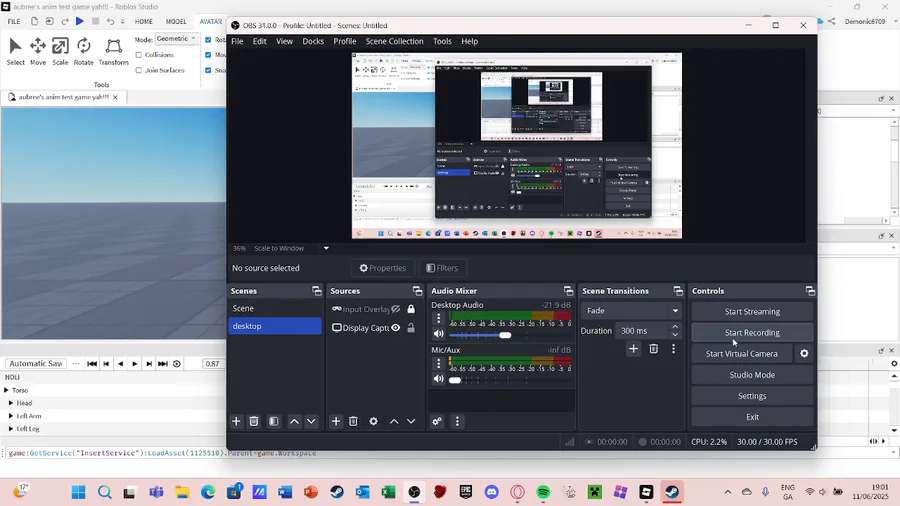Screen dimensions: 900x506
Task: Pop out the Scenes dock
Action: click(316, 291)
